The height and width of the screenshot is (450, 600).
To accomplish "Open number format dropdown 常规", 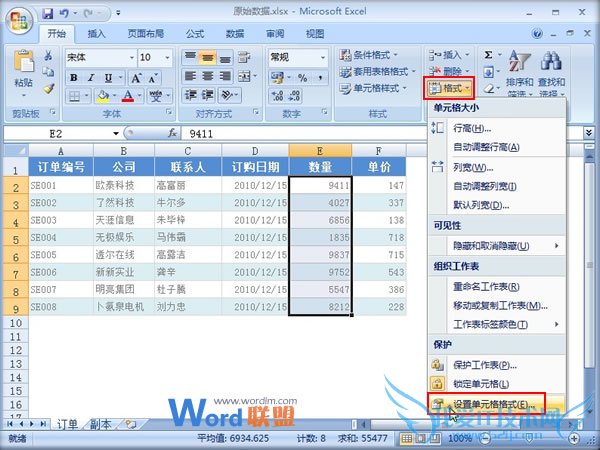I will 323,58.
